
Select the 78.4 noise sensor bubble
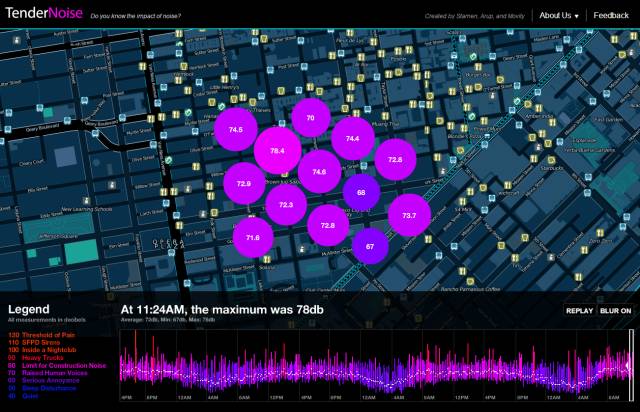point(277,151)
